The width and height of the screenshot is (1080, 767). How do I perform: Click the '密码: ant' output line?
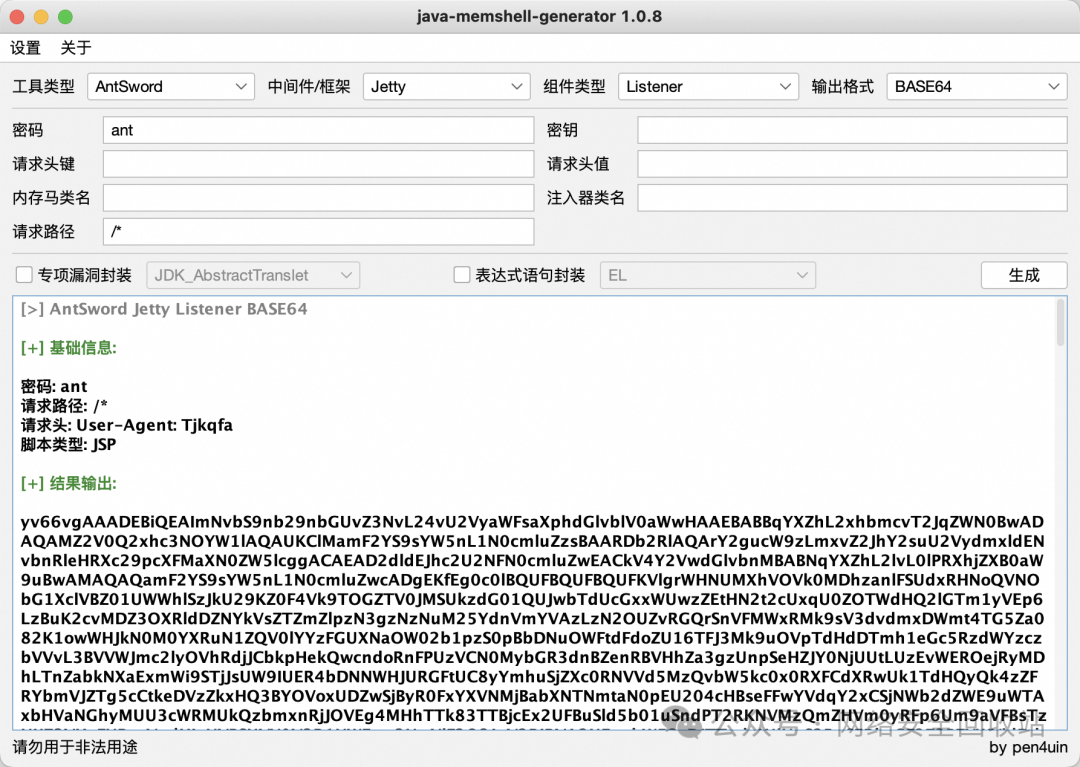tap(54, 386)
